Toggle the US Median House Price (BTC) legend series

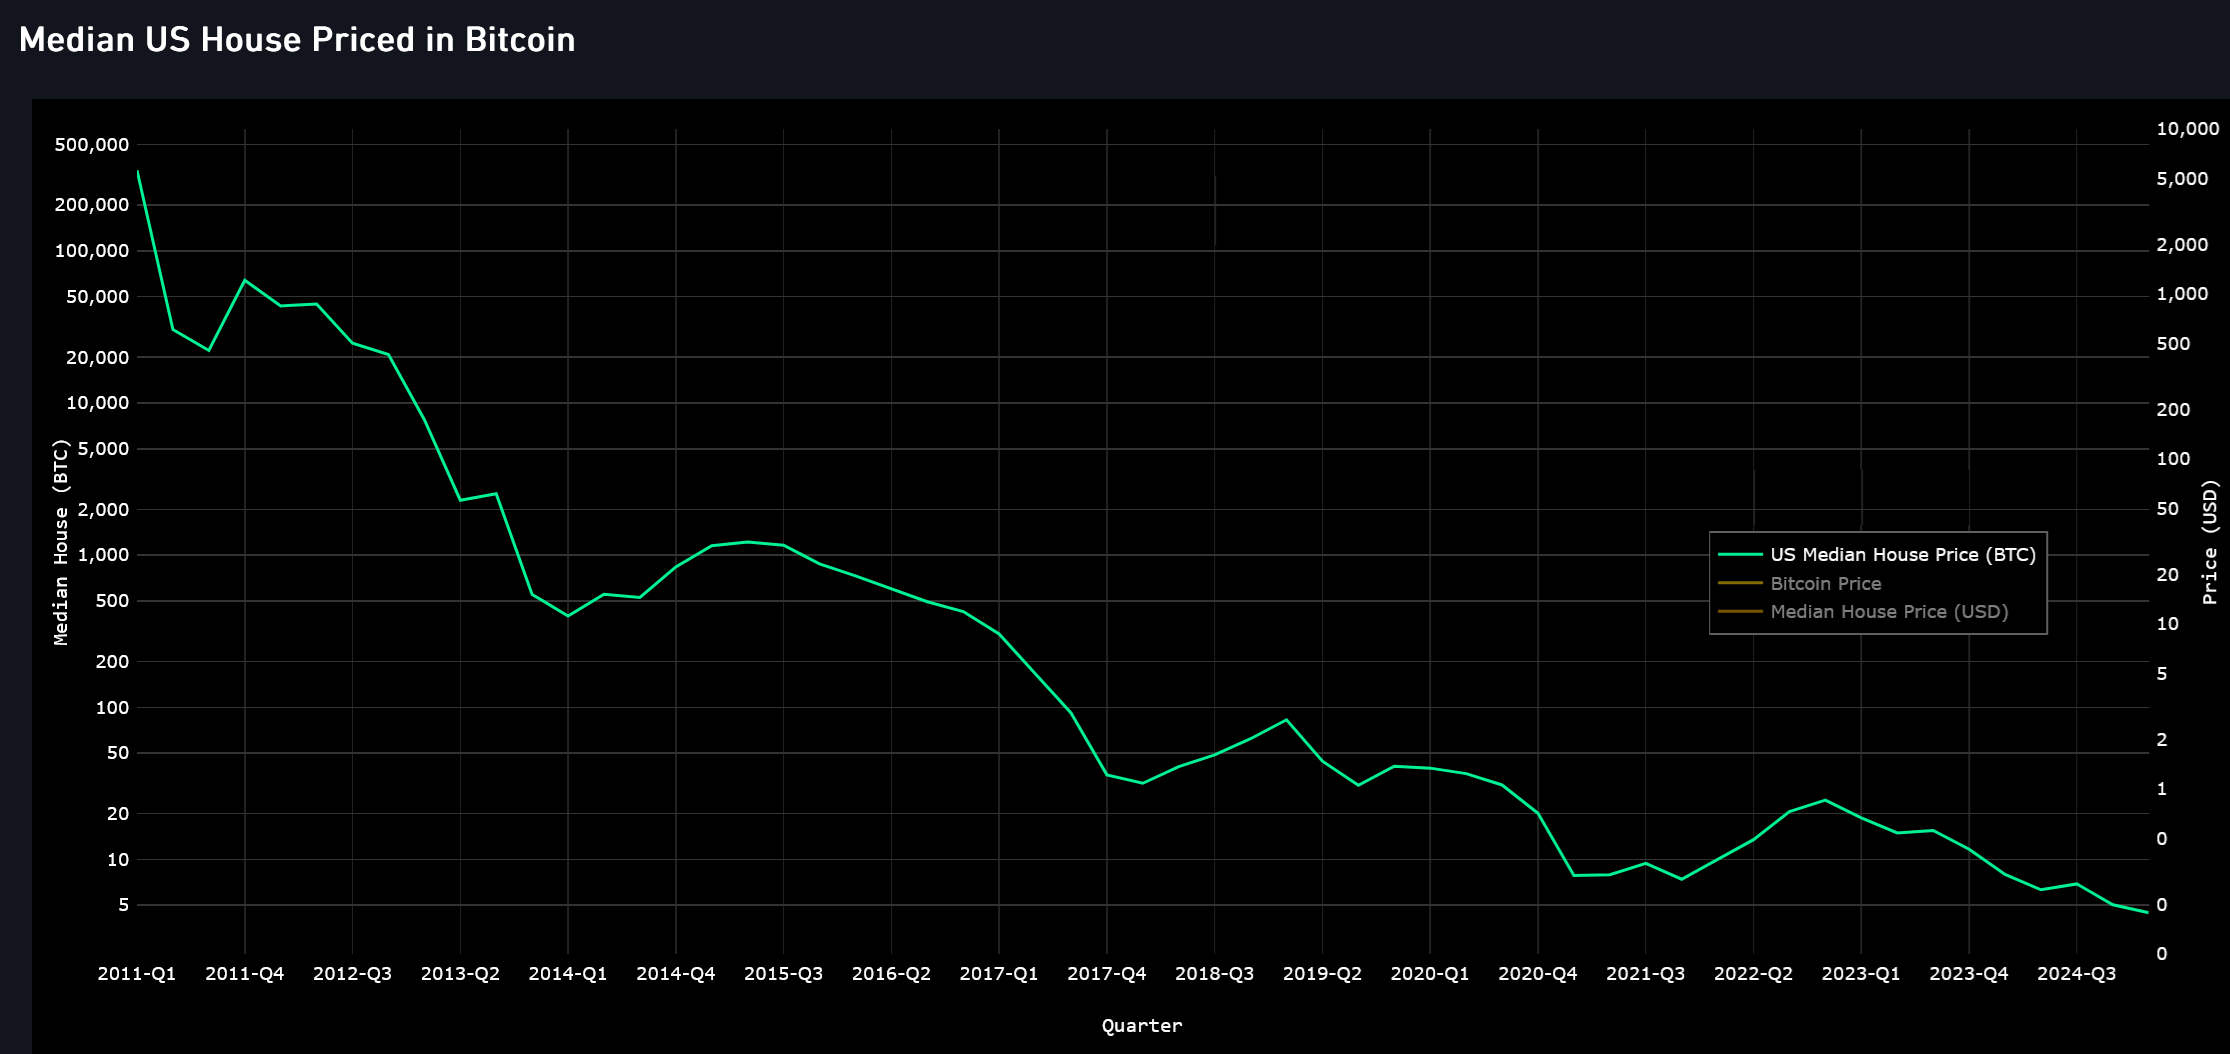(x=1877, y=555)
